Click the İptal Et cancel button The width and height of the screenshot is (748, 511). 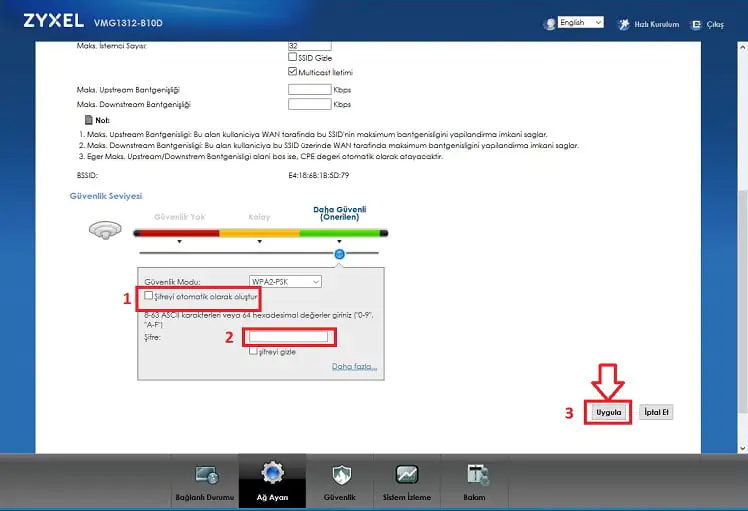point(656,412)
